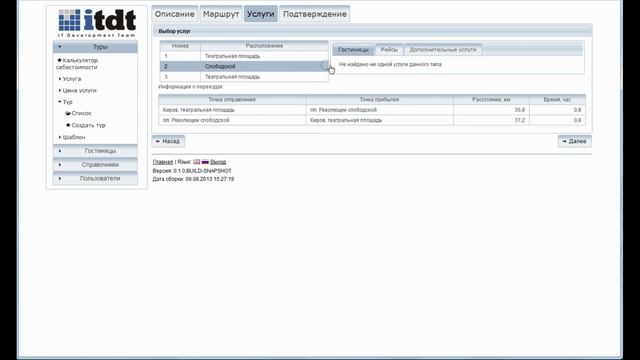Click the itdt logo
The height and width of the screenshot is (360, 640).
coord(97,23)
